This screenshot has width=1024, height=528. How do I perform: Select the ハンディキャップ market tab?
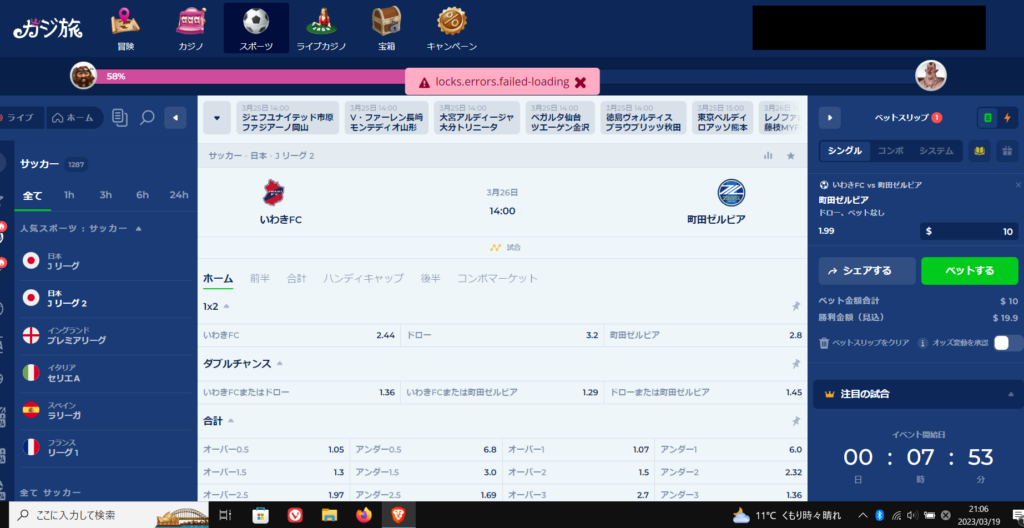(363, 278)
